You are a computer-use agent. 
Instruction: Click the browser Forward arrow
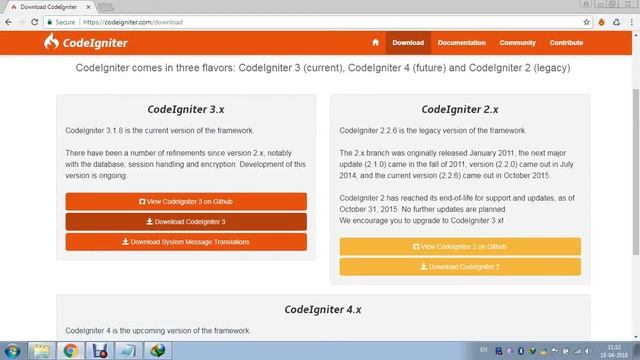(x=22, y=22)
